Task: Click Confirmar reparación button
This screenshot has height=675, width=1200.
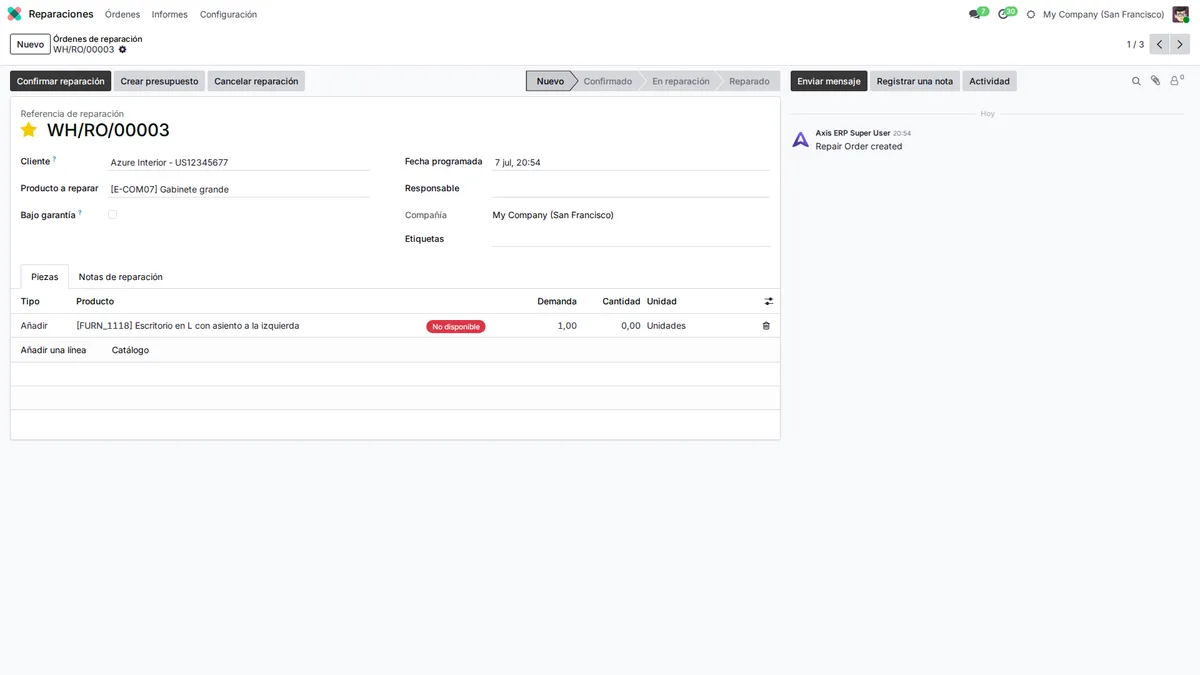Action: [60, 81]
